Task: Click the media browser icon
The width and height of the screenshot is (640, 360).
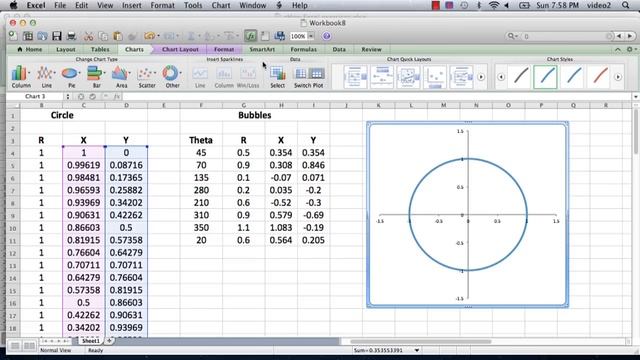Action: 280,36
